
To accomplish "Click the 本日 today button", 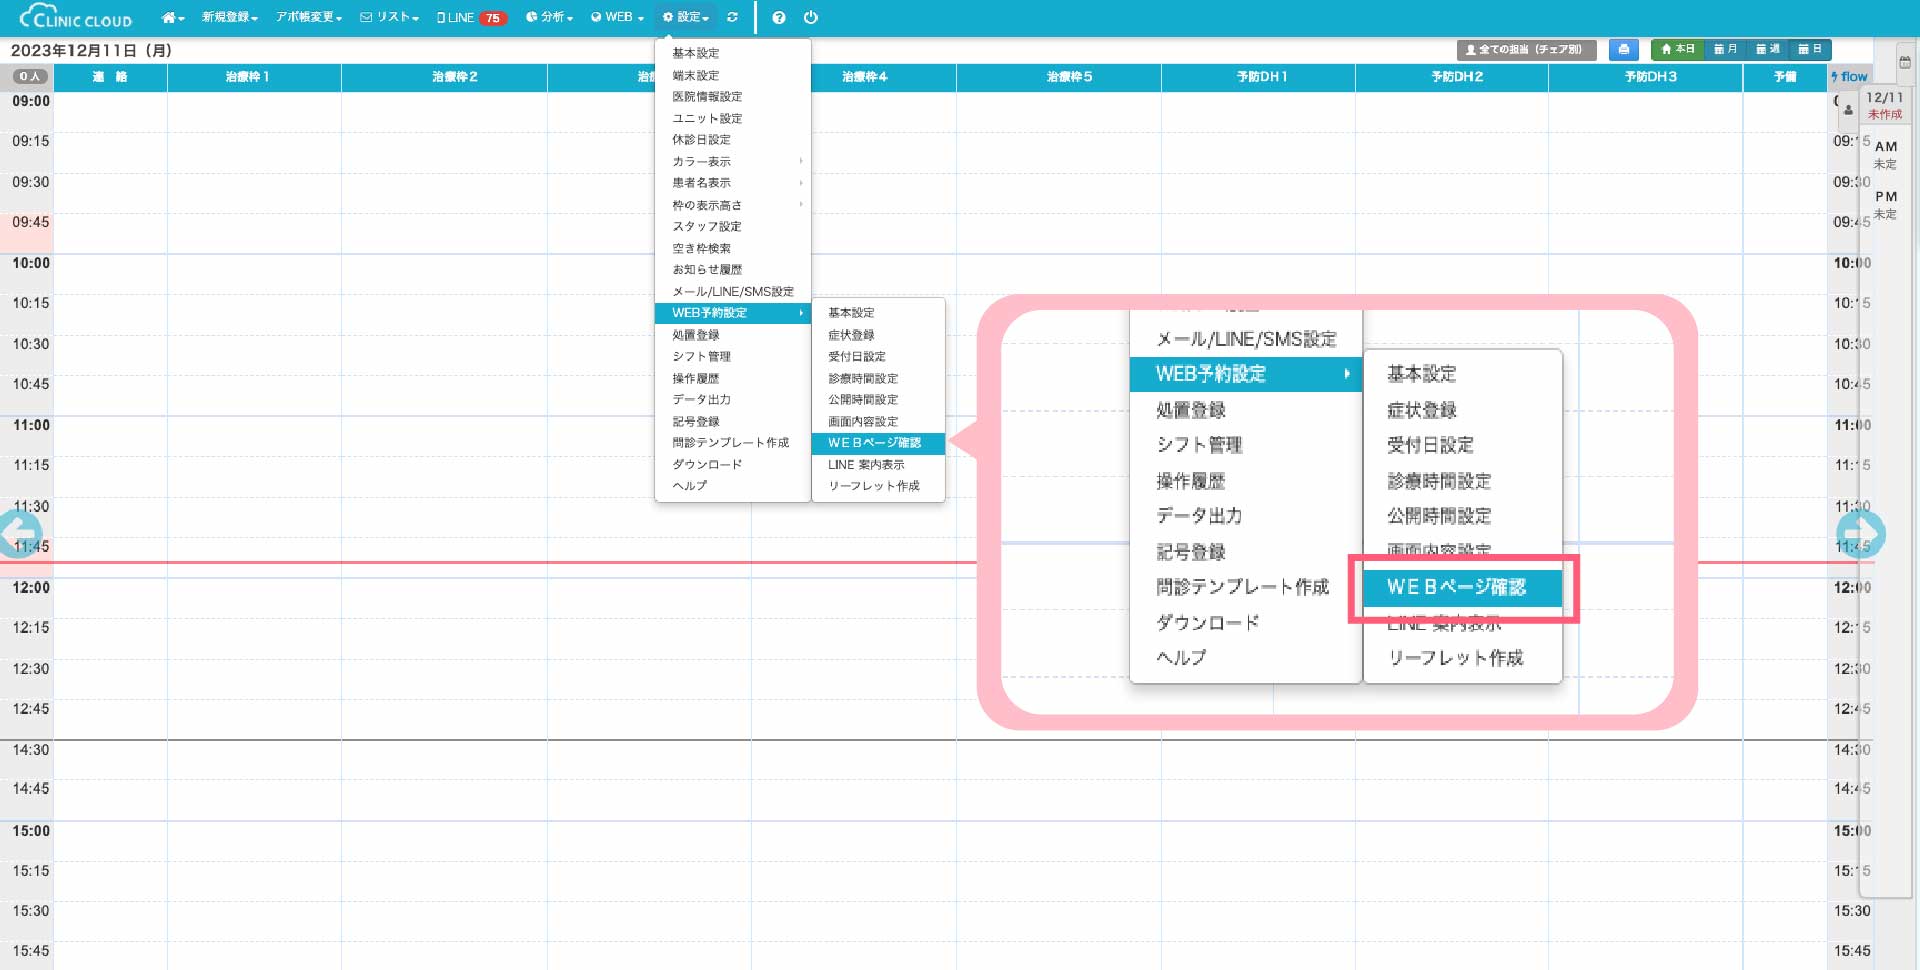I will pyautogui.click(x=1678, y=49).
